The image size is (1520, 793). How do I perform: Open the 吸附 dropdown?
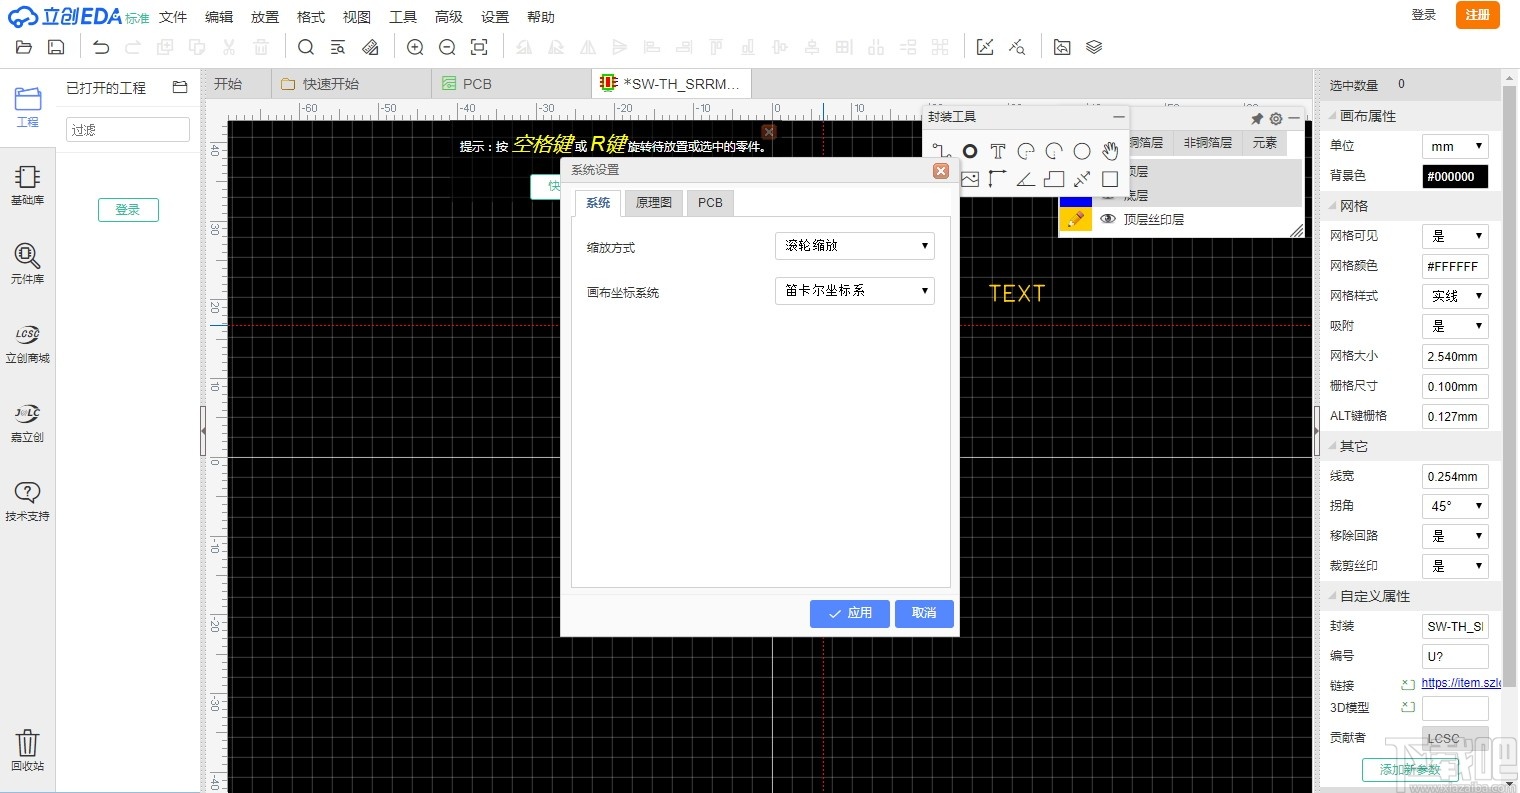point(1455,326)
